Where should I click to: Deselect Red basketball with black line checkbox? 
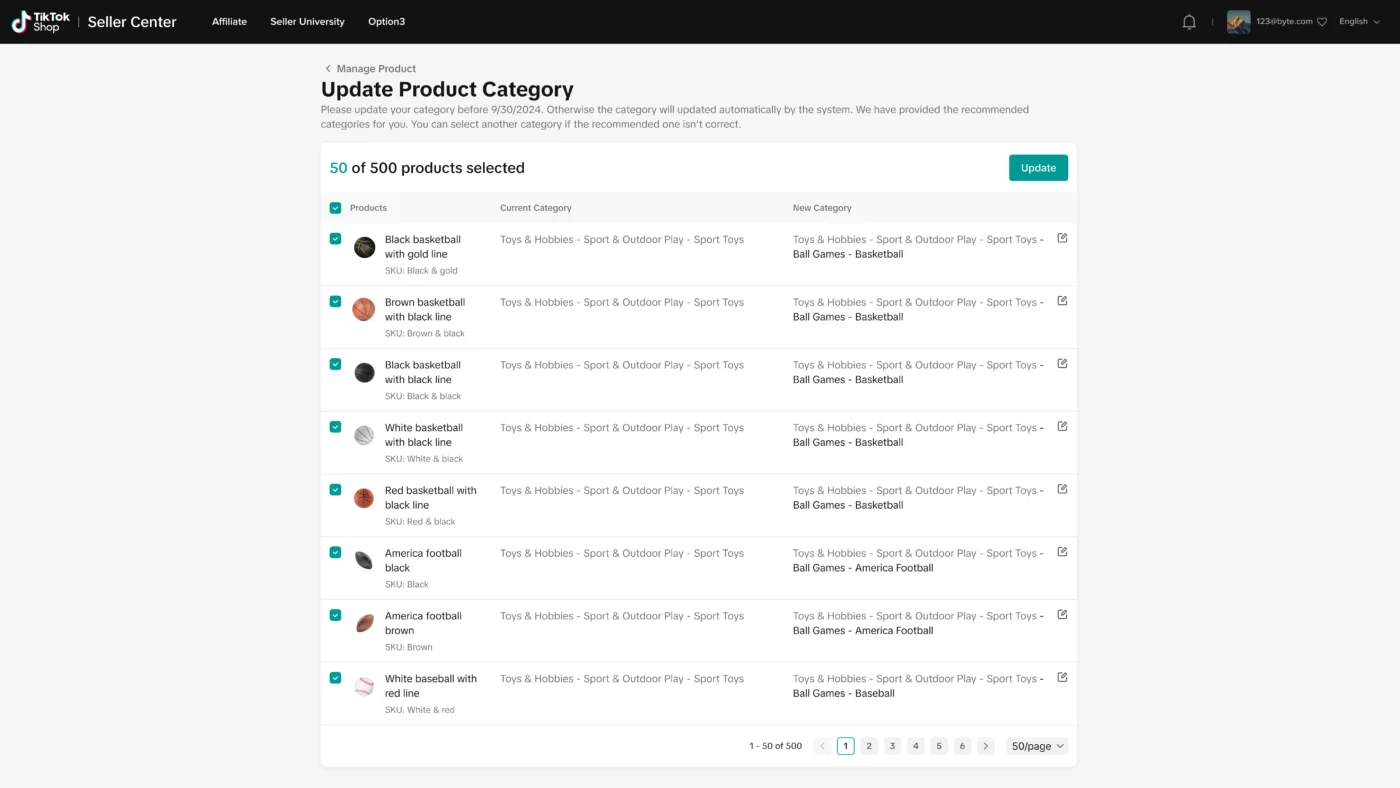(x=335, y=490)
